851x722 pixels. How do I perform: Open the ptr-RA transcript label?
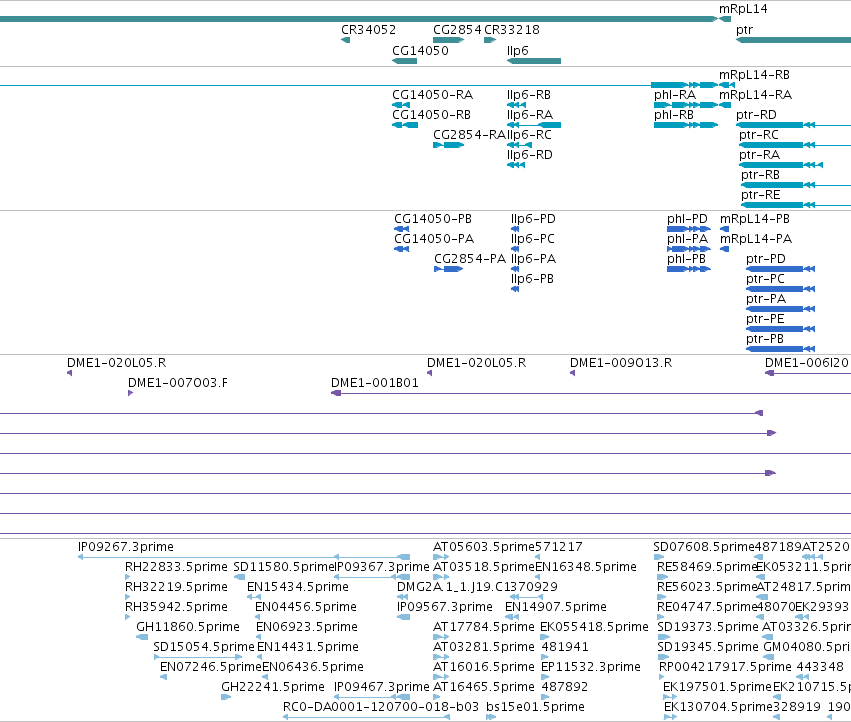(x=759, y=155)
